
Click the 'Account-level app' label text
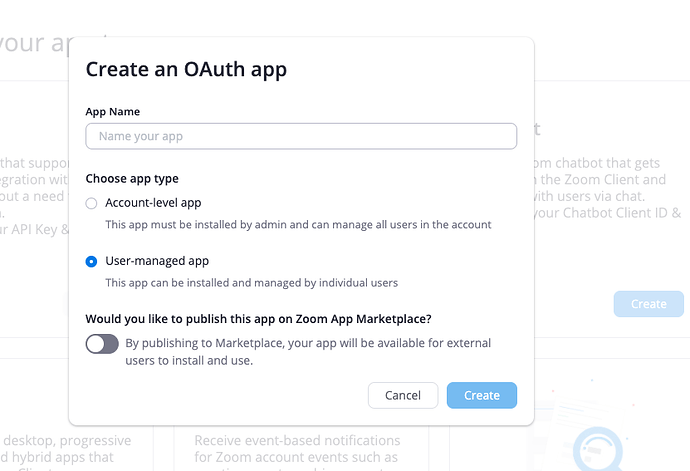153,203
